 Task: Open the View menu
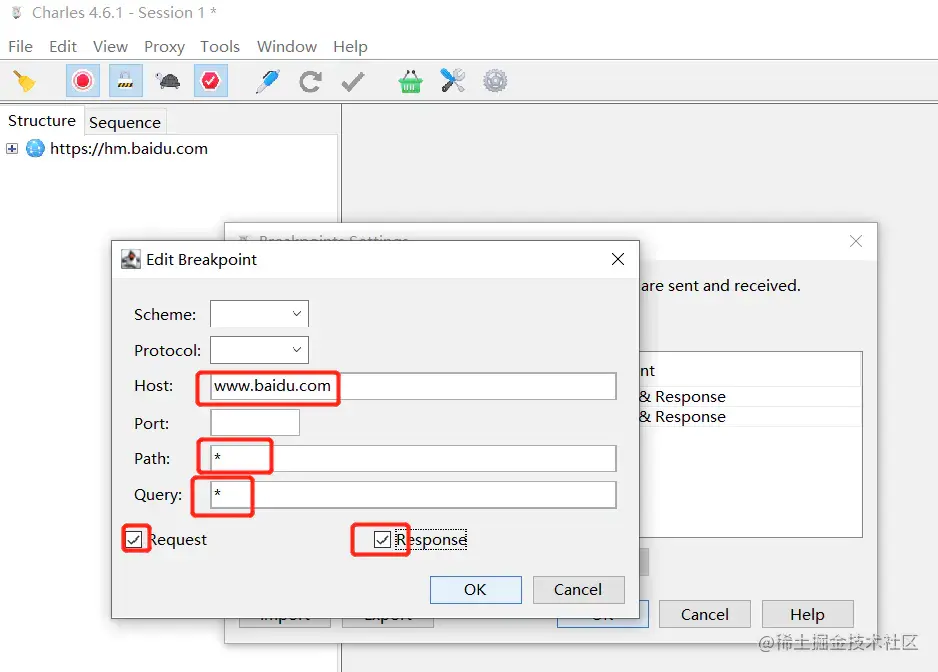pos(110,47)
